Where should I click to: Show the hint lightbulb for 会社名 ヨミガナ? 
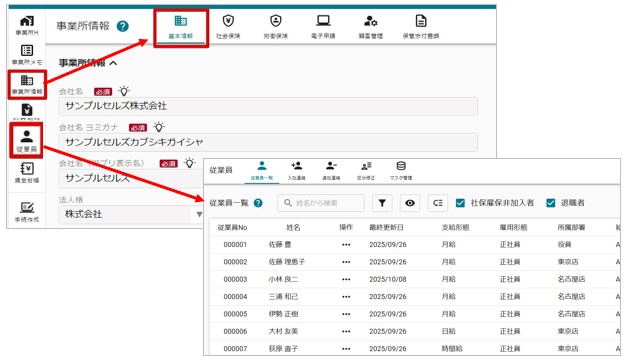click(x=159, y=127)
